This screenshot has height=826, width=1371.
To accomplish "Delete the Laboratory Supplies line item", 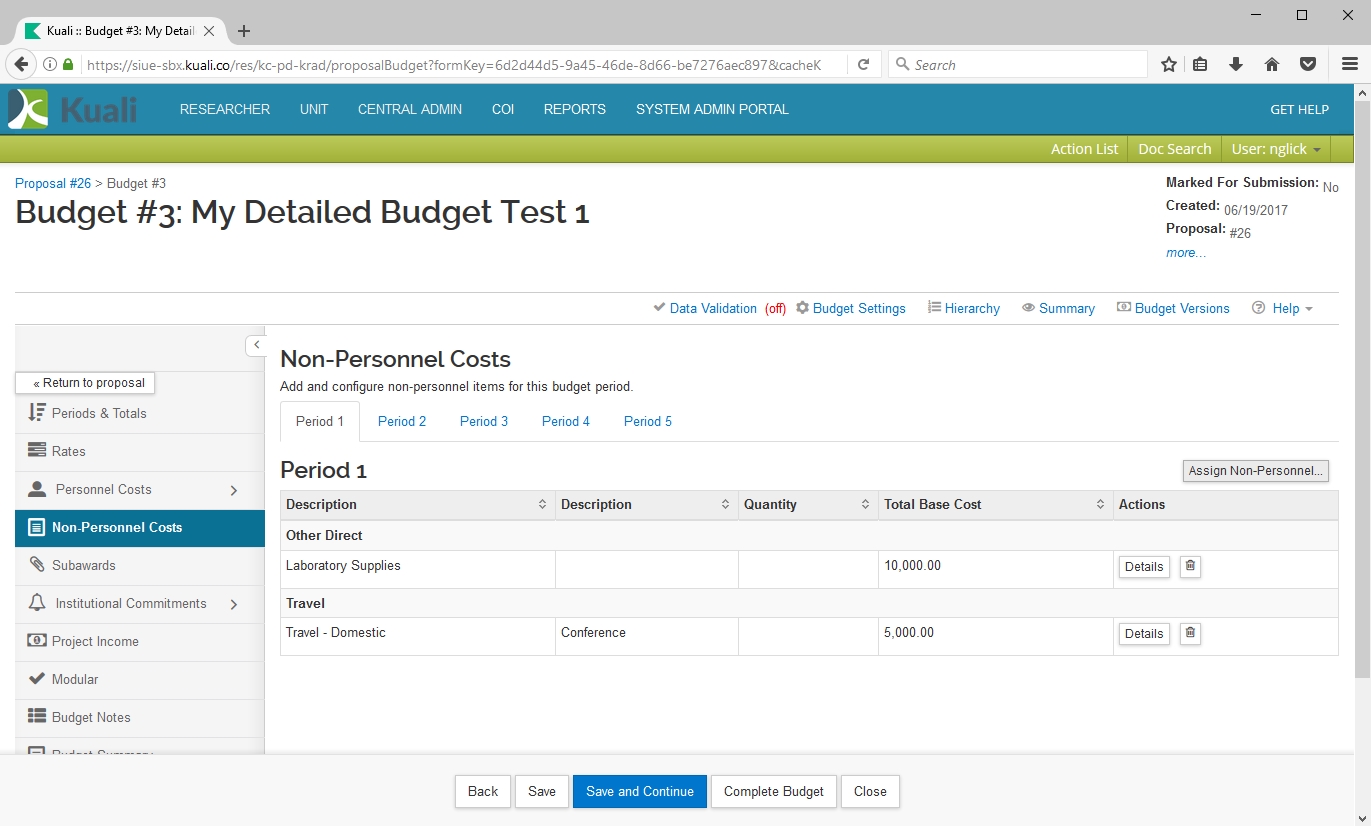I will pos(1190,566).
